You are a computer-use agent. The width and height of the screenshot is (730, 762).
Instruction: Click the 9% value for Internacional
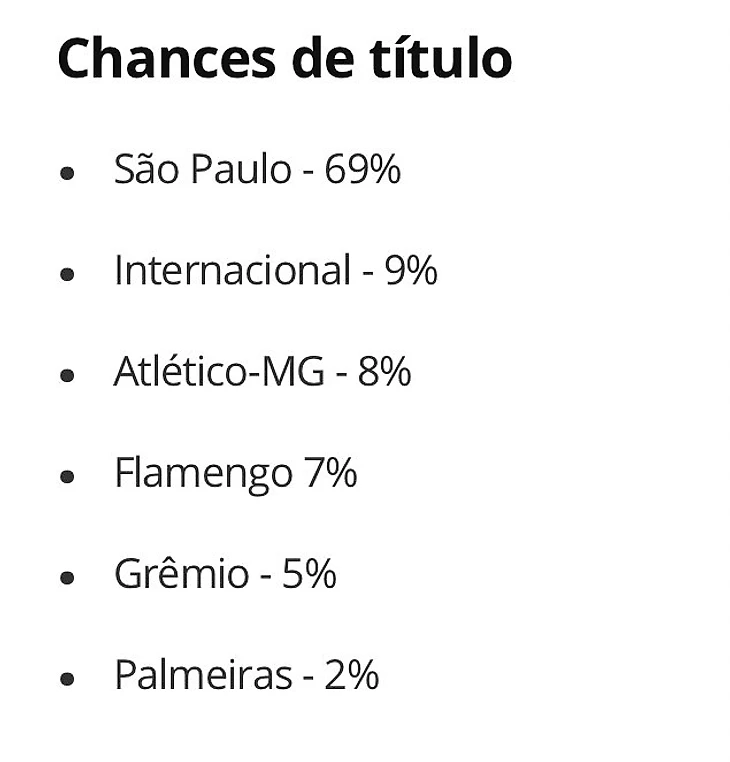[x=411, y=271]
